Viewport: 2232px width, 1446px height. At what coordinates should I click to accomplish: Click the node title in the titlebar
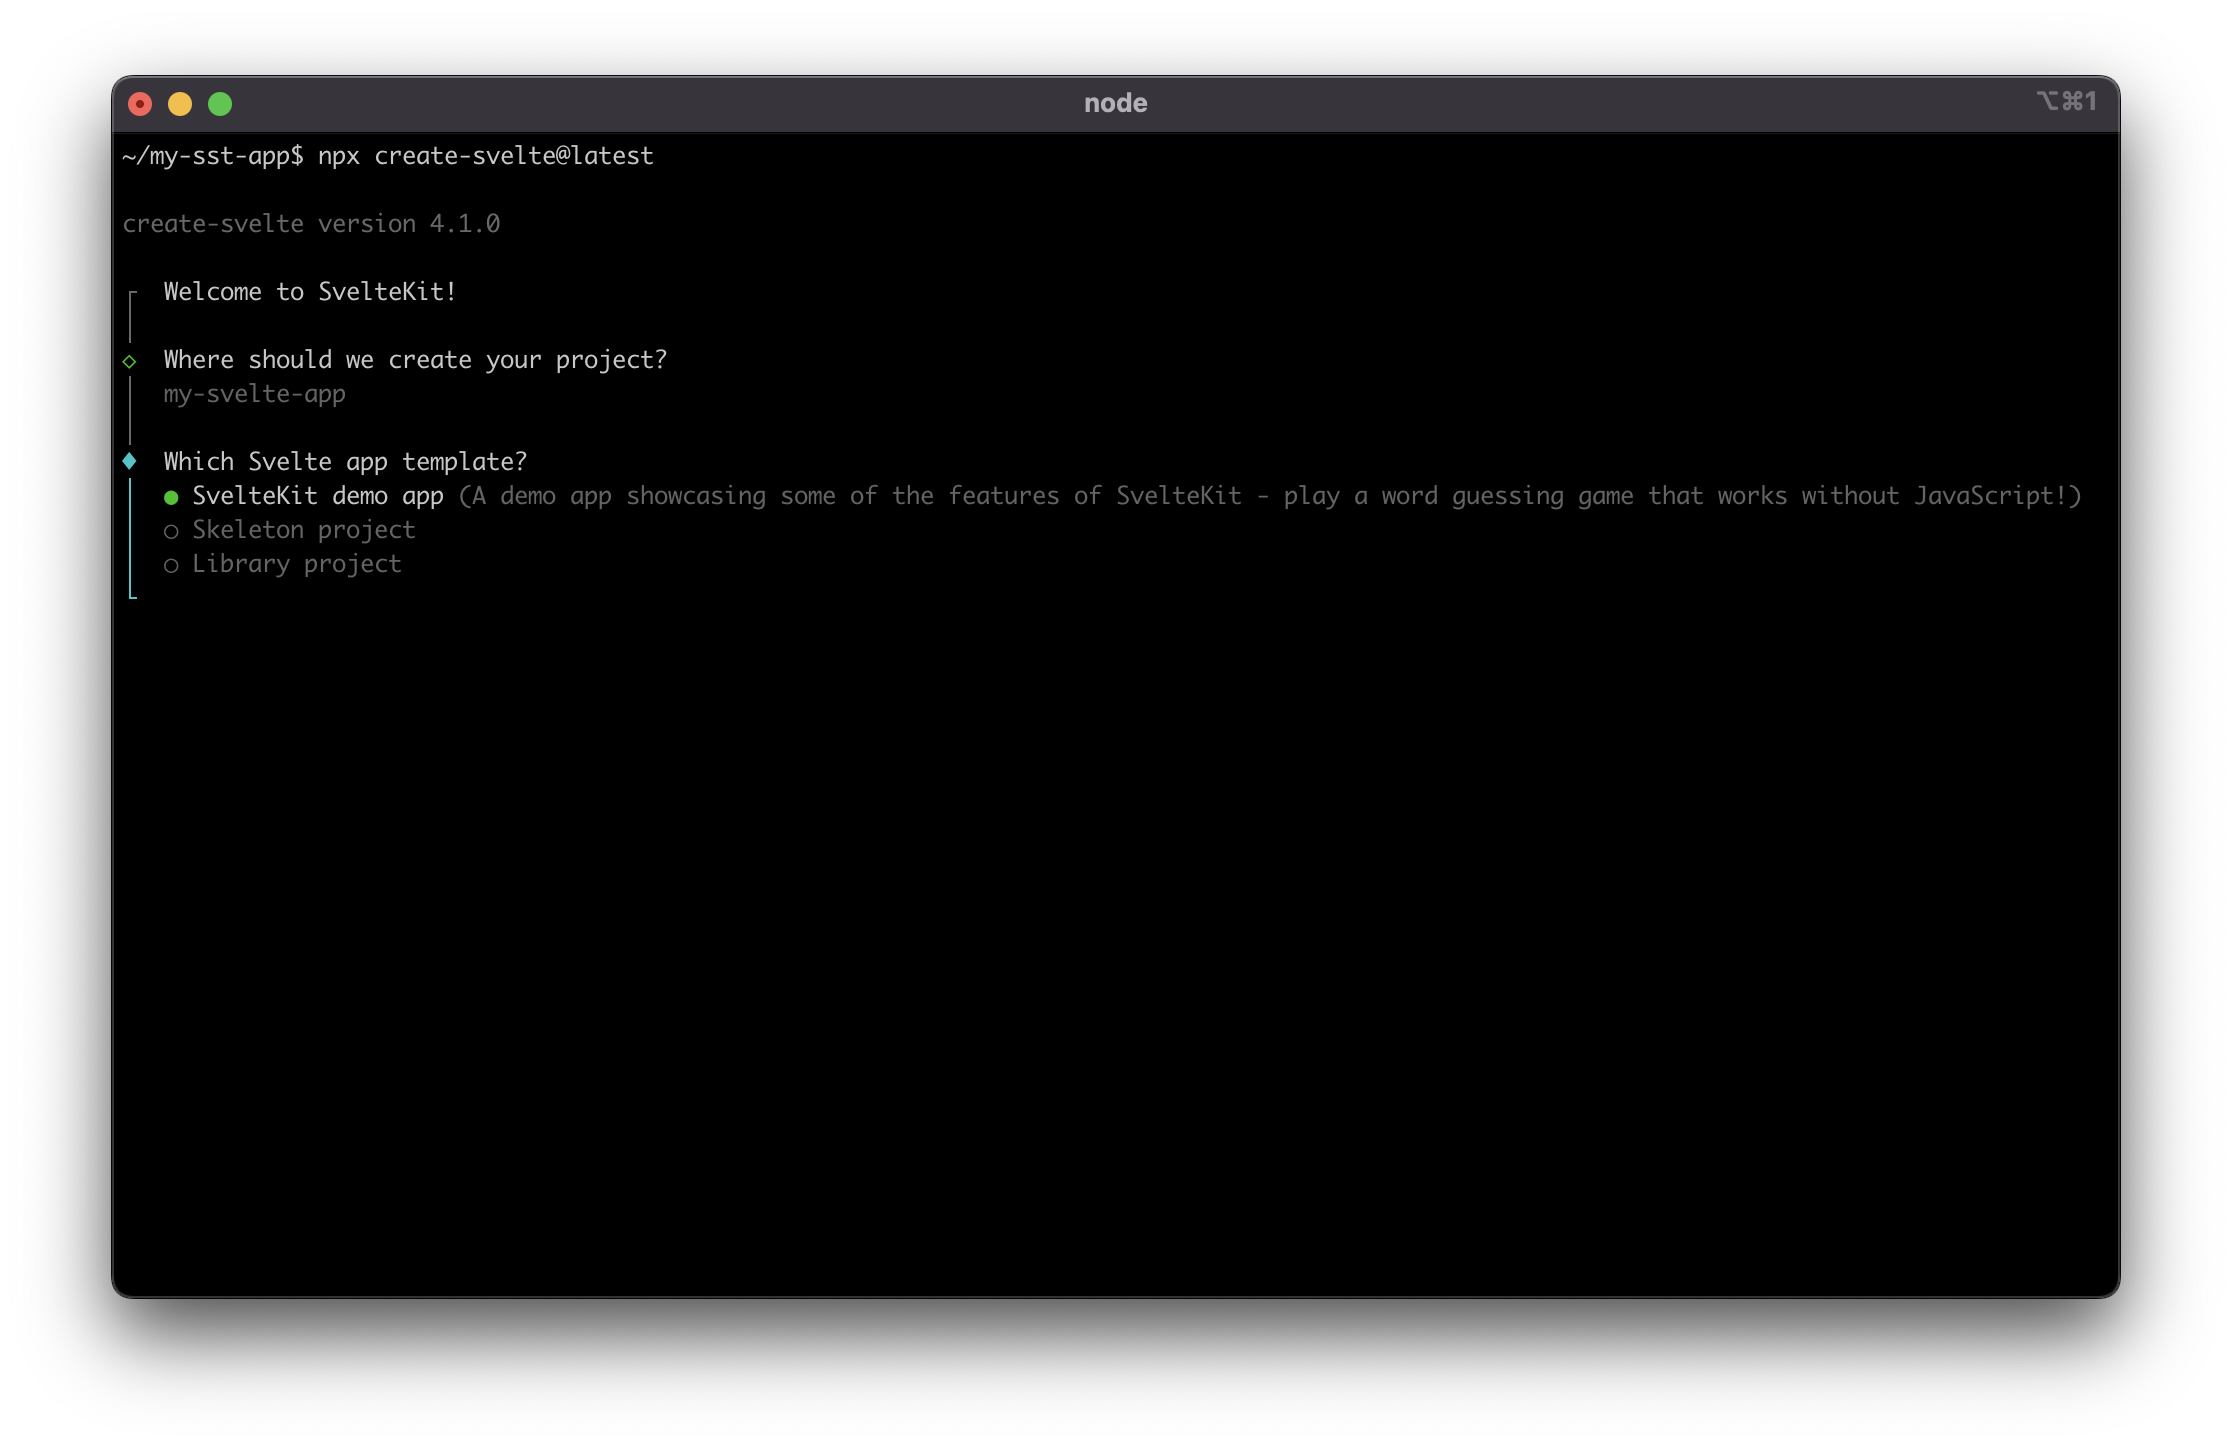(x=1116, y=101)
